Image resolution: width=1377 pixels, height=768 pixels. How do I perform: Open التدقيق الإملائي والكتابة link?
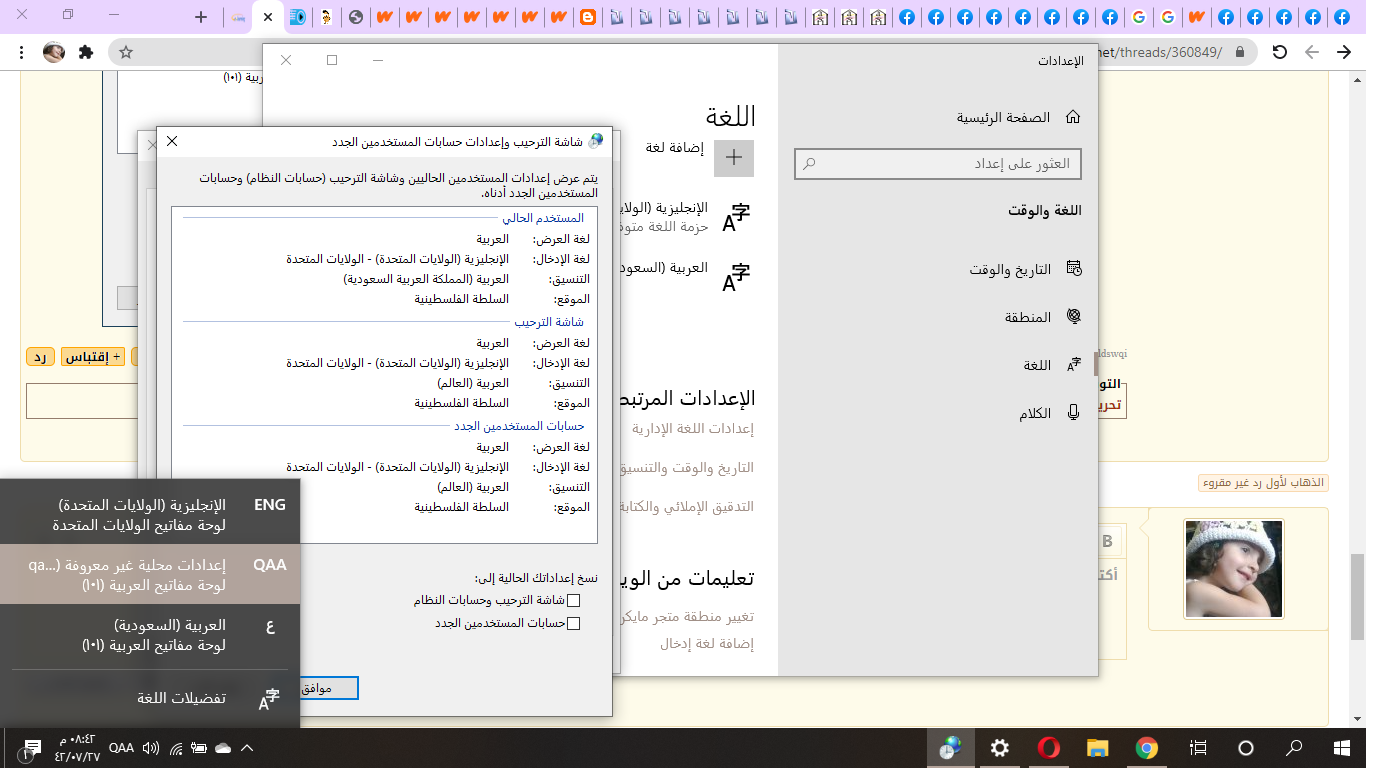688,506
